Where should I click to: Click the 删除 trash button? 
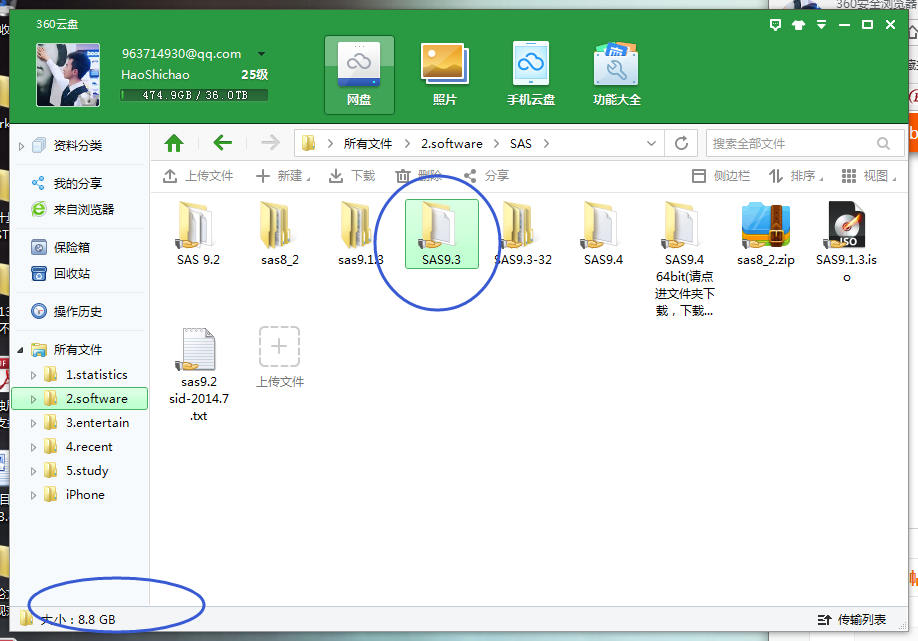coord(418,176)
